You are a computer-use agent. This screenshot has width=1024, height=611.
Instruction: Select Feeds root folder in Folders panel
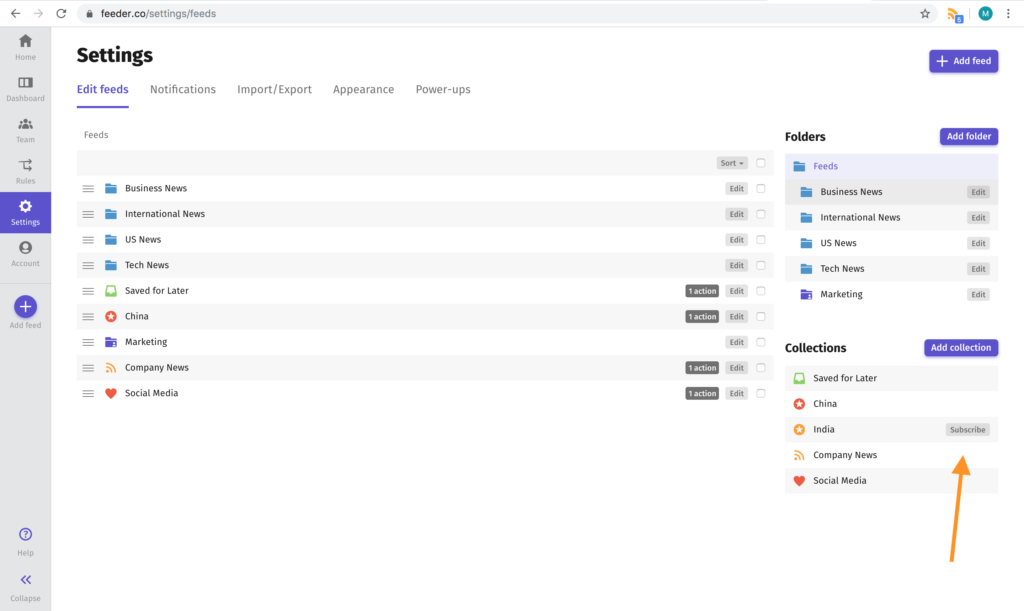coord(891,166)
